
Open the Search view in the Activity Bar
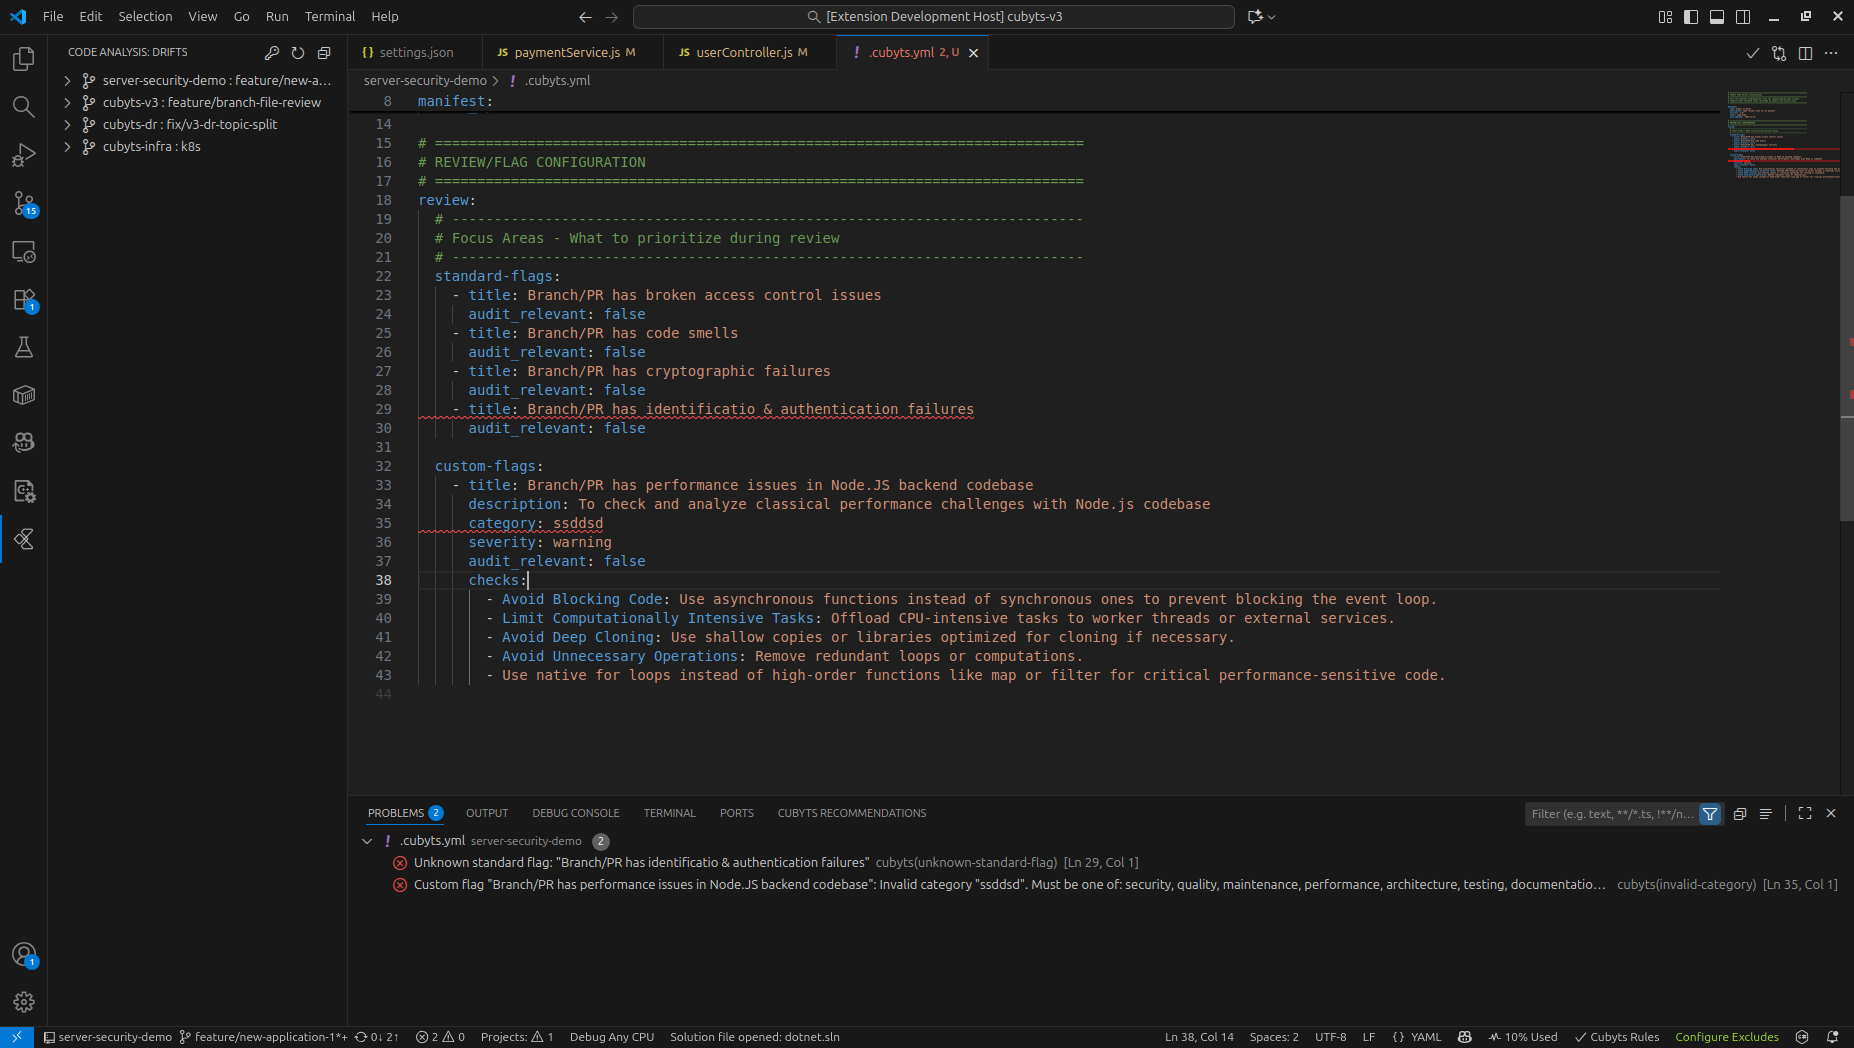point(24,107)
